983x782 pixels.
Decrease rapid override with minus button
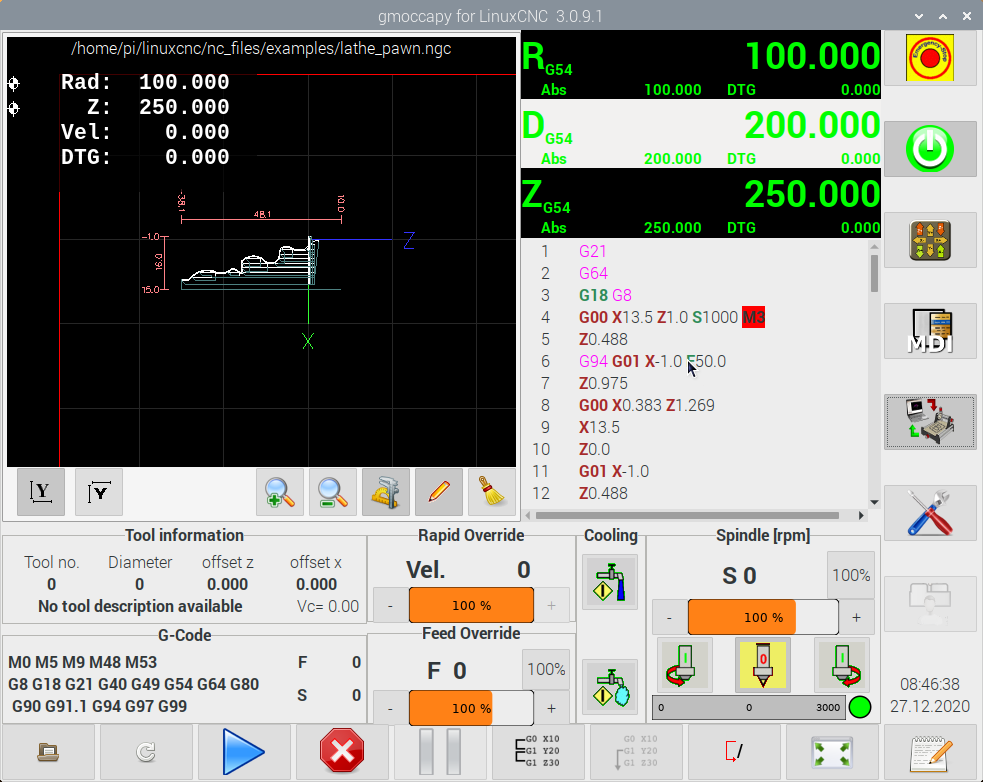click(x=390, y=605)
